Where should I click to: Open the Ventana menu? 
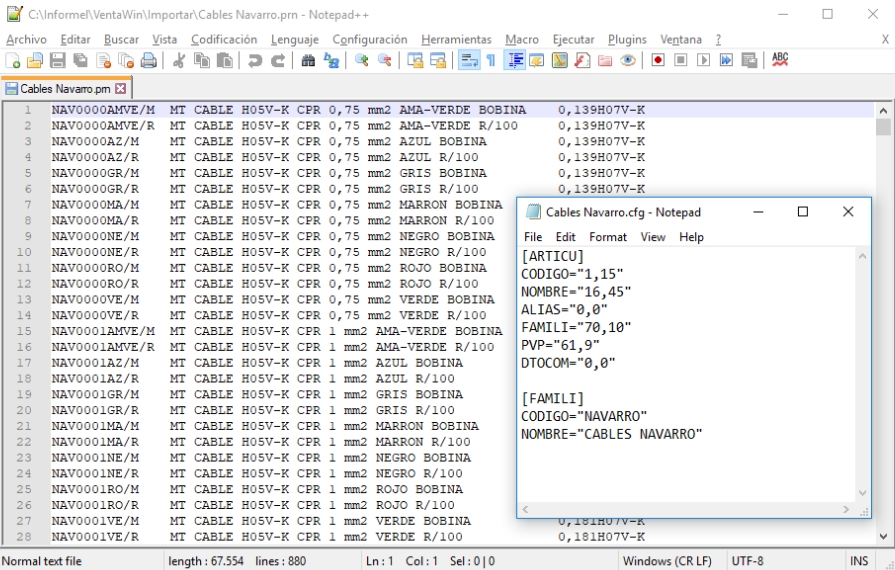tap(681, 39)
